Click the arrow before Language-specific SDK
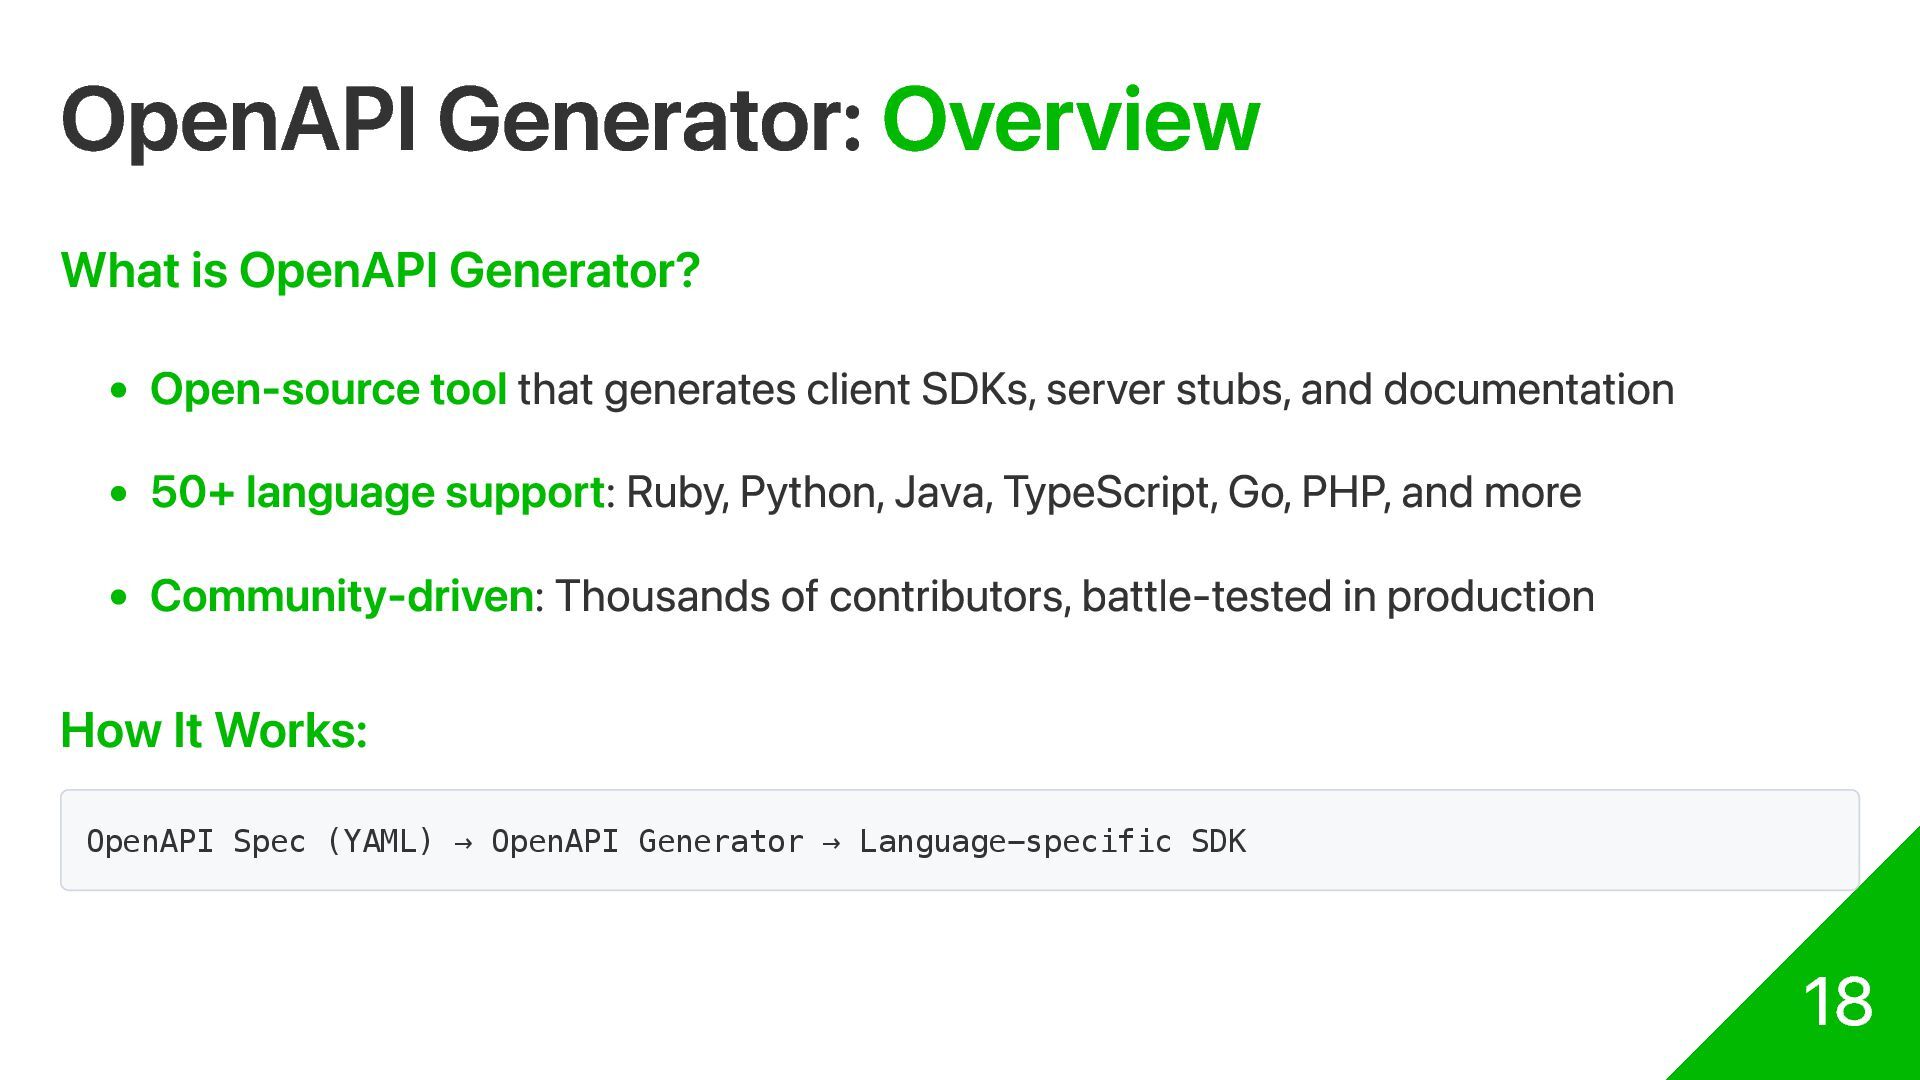Screen dimensions: 1920x1080 tap(831, 843)
